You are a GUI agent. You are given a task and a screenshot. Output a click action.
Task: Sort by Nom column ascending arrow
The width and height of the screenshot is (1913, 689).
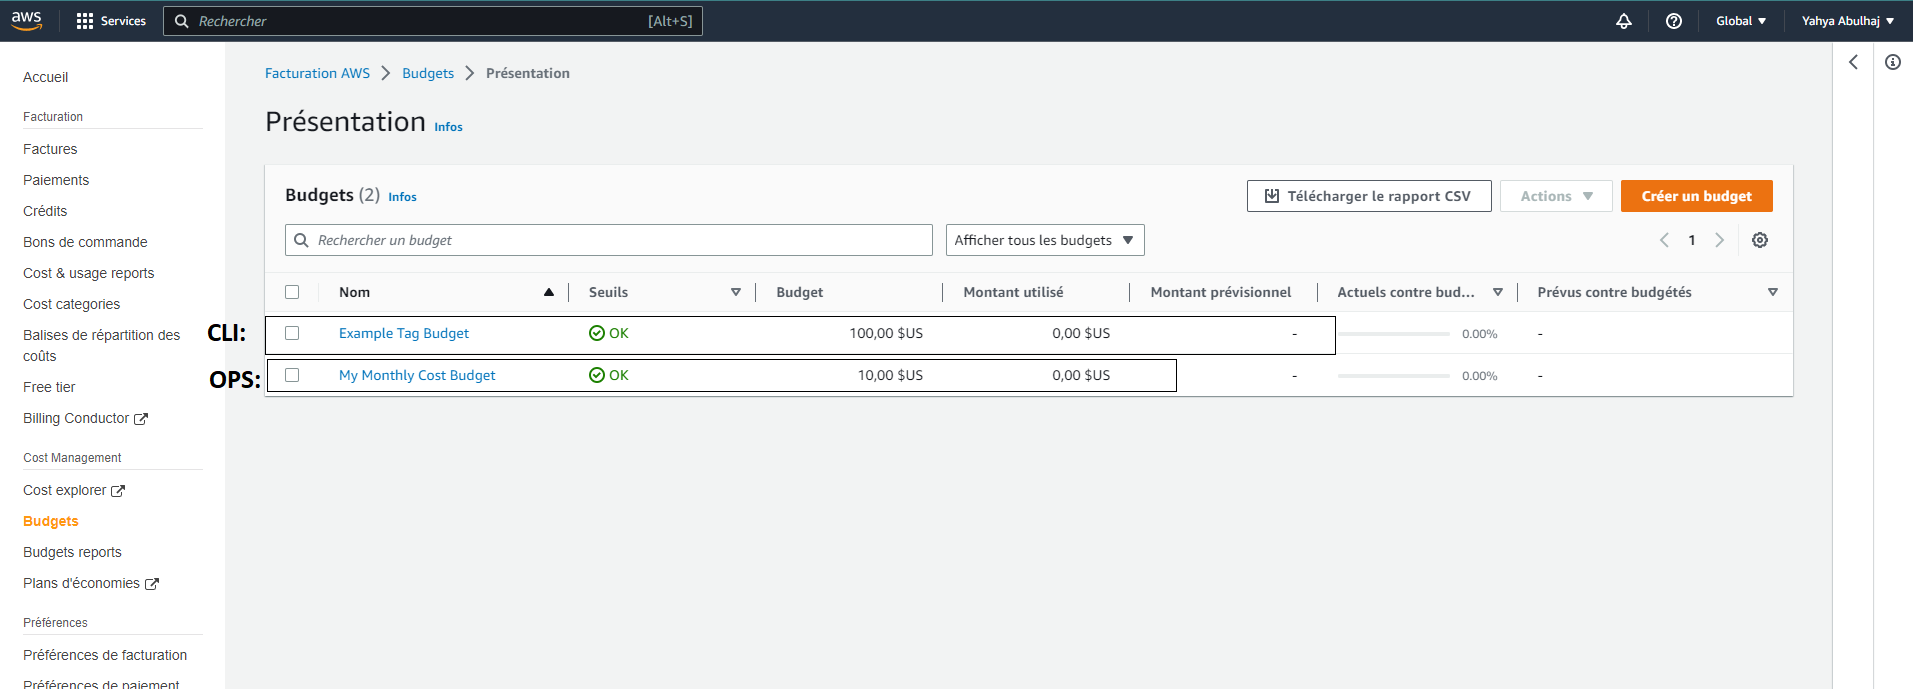(x=549, y=292)
